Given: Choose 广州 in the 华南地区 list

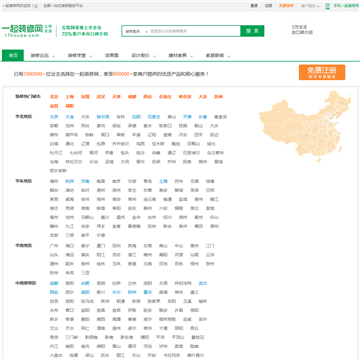Looking at the screenshot, I should pos(54,246).
